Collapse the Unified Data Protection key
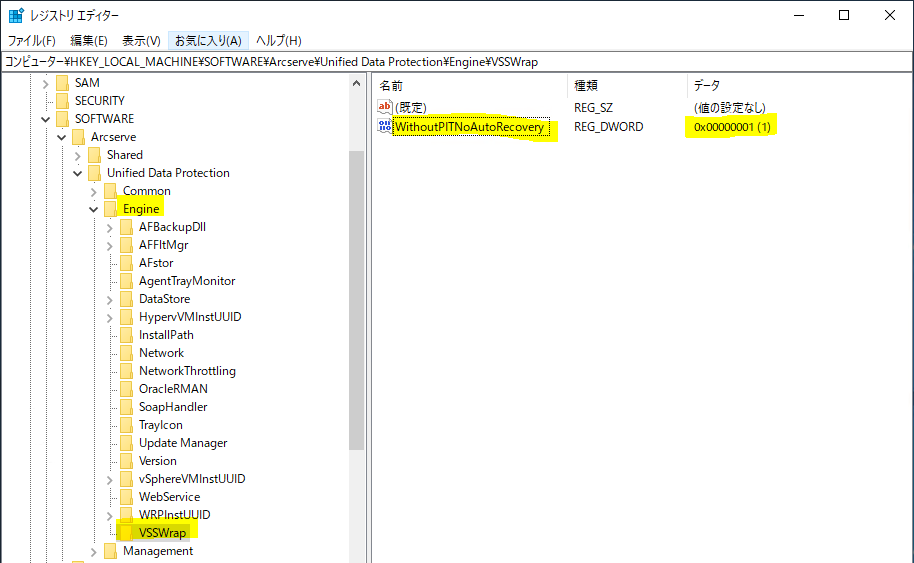 pyautogui.click(x=78, y=174)
